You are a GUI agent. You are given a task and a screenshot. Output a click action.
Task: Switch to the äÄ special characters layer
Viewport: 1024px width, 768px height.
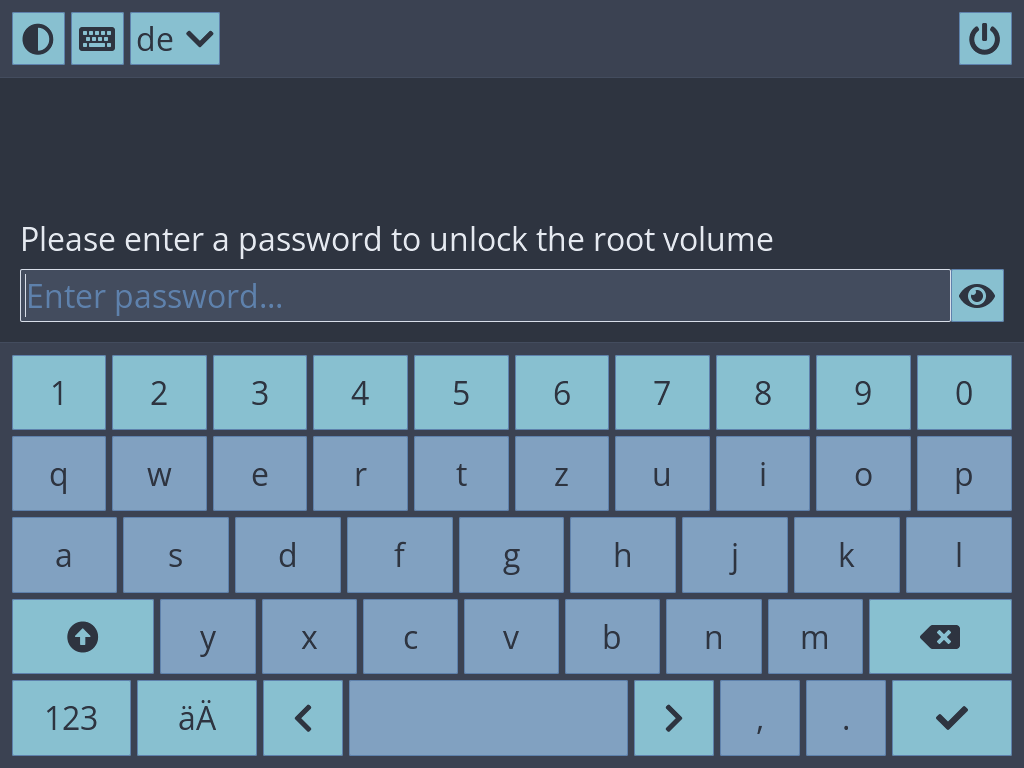197,718
